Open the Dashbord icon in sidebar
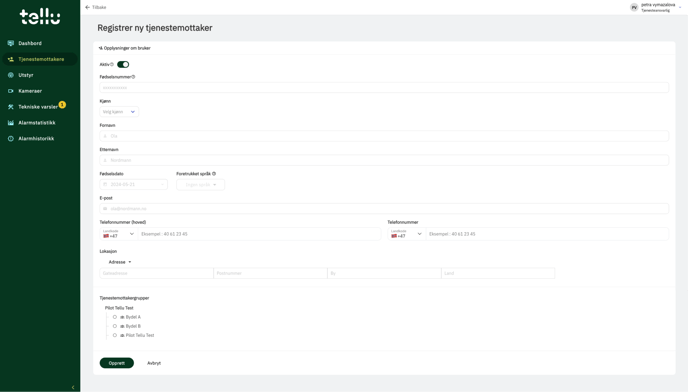Image resolution: width=688 pixels, height=392 pixels. tap(11, 43)
